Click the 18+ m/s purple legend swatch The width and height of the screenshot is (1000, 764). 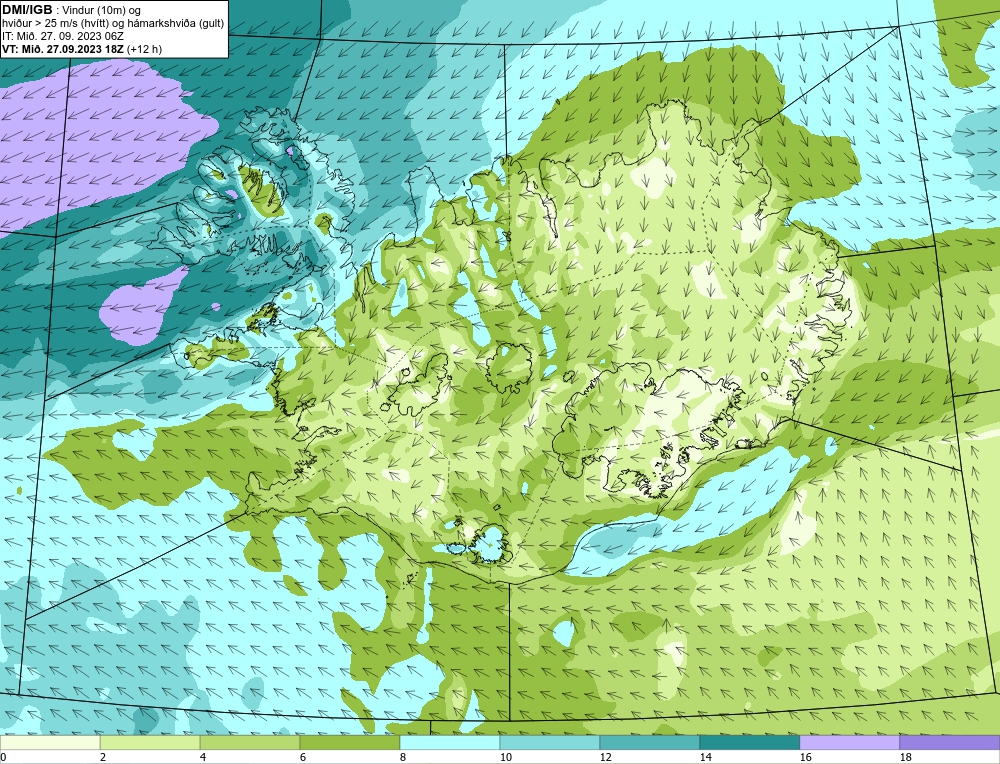(x=950, y=742)
